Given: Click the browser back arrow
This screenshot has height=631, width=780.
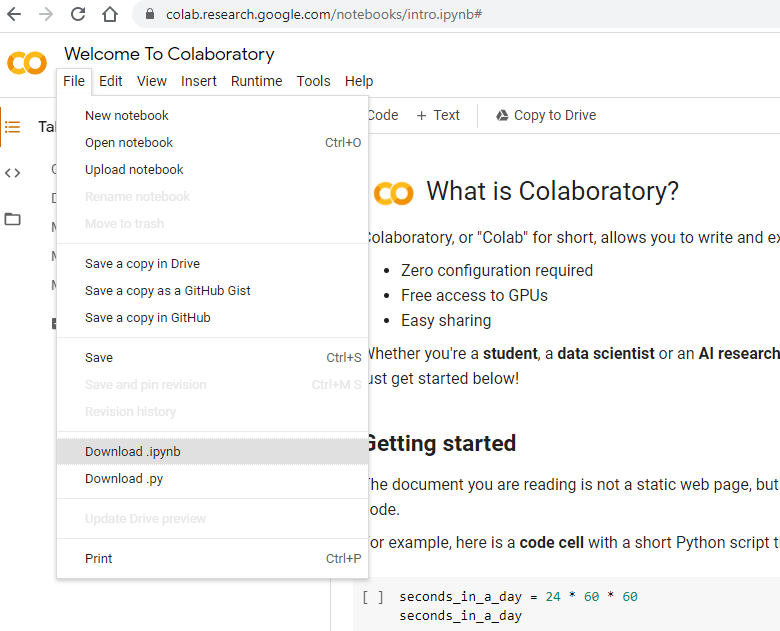Looking at the screenshot, I should click(x=14, y=14).
